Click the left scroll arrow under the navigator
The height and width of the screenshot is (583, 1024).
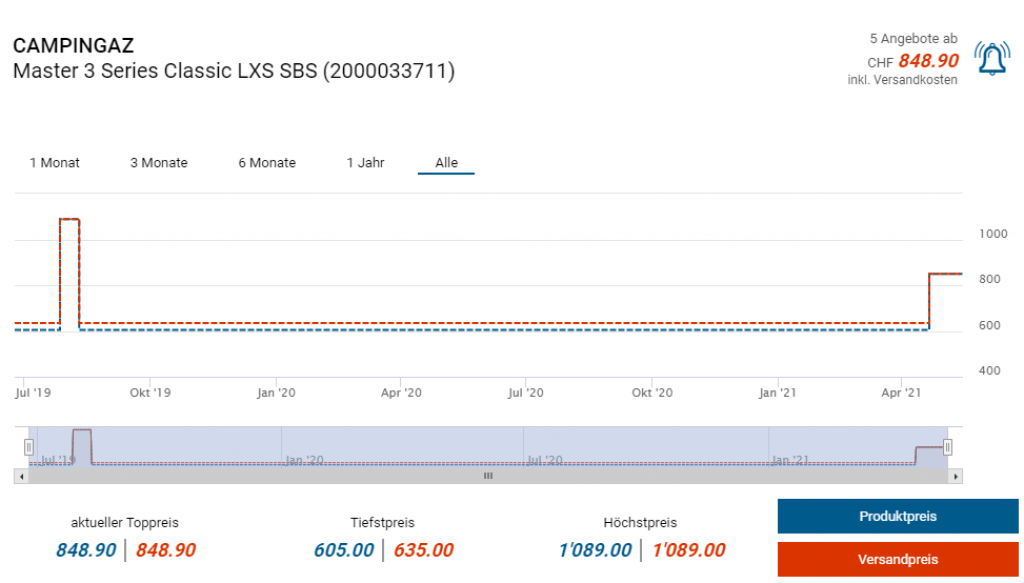click(20, 477)
